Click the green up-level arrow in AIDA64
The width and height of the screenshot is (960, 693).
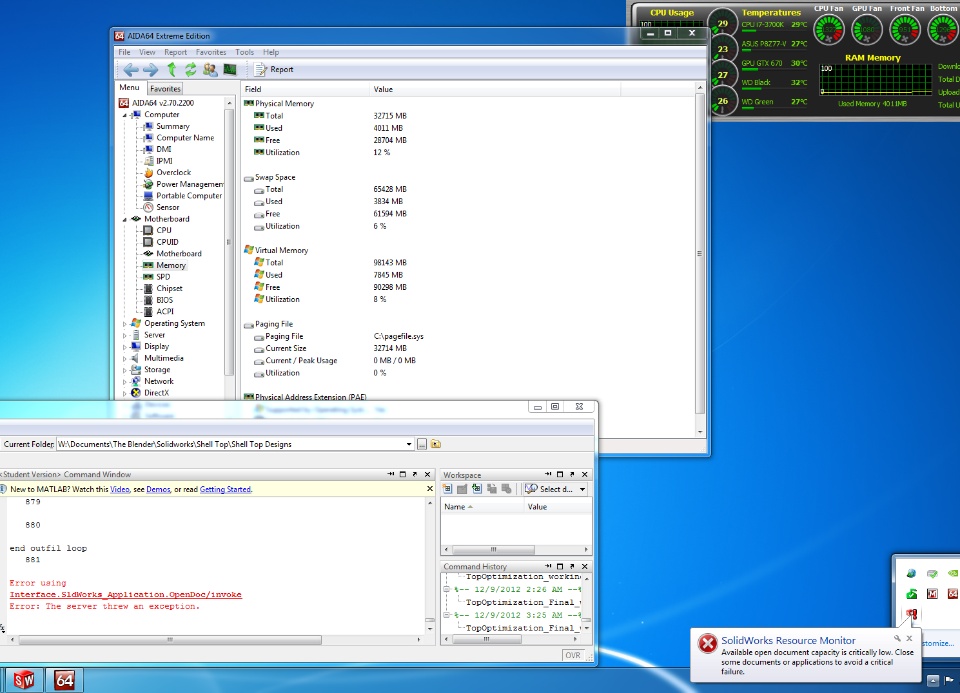click(x=171, y=70)
